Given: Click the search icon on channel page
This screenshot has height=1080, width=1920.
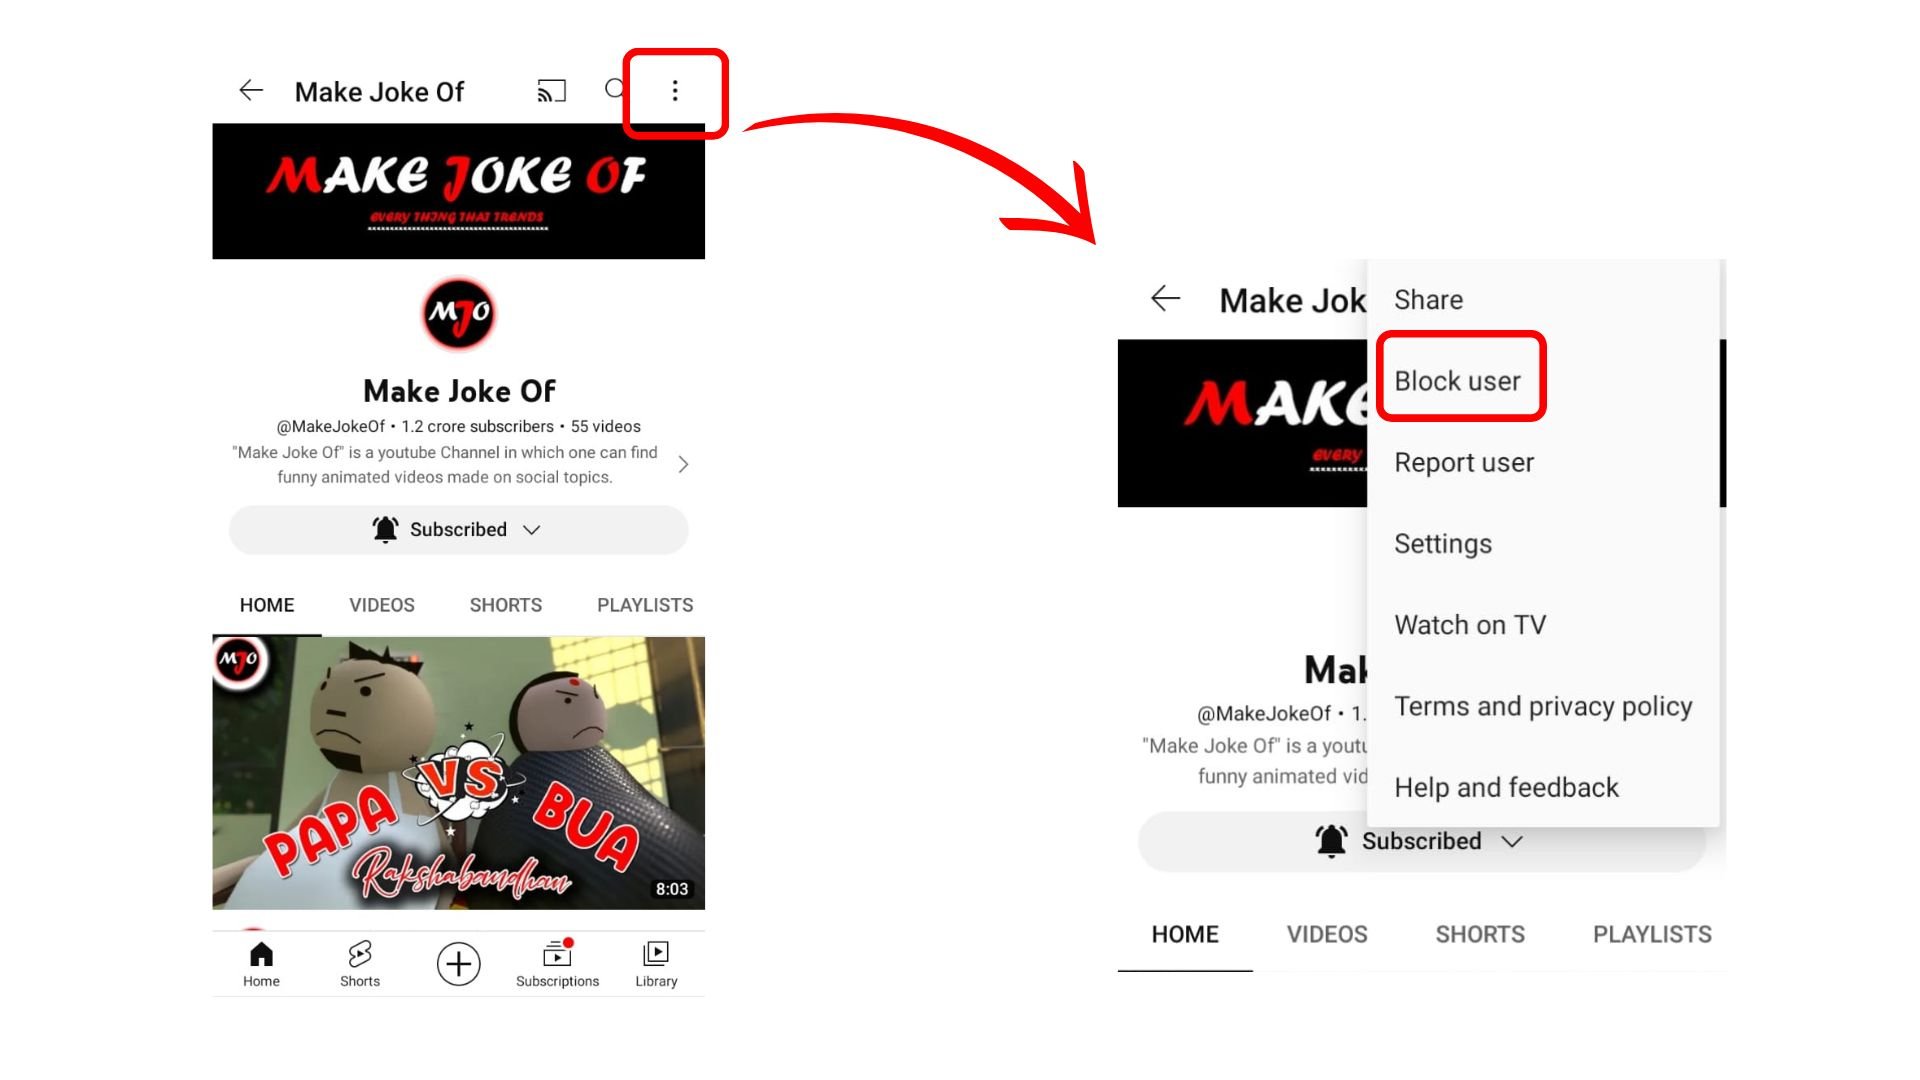Looking at the screenshot, I should pyautogui.click(x=616, y=90).
